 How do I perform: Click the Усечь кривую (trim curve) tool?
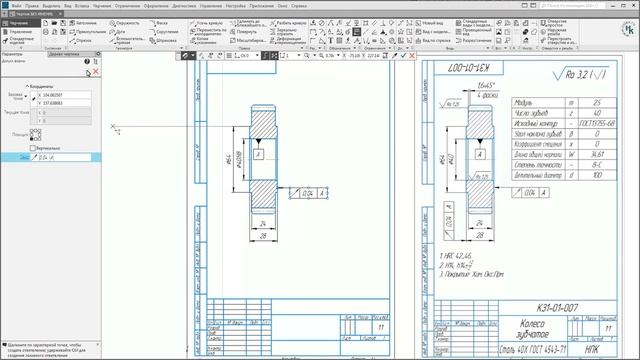pos(207,23)
